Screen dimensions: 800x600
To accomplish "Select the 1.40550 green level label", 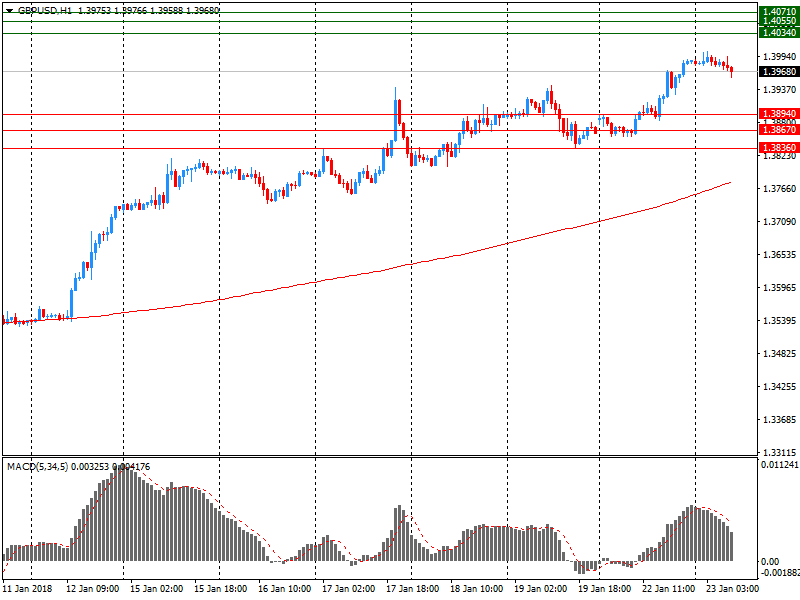I will [x=779, y=21].
